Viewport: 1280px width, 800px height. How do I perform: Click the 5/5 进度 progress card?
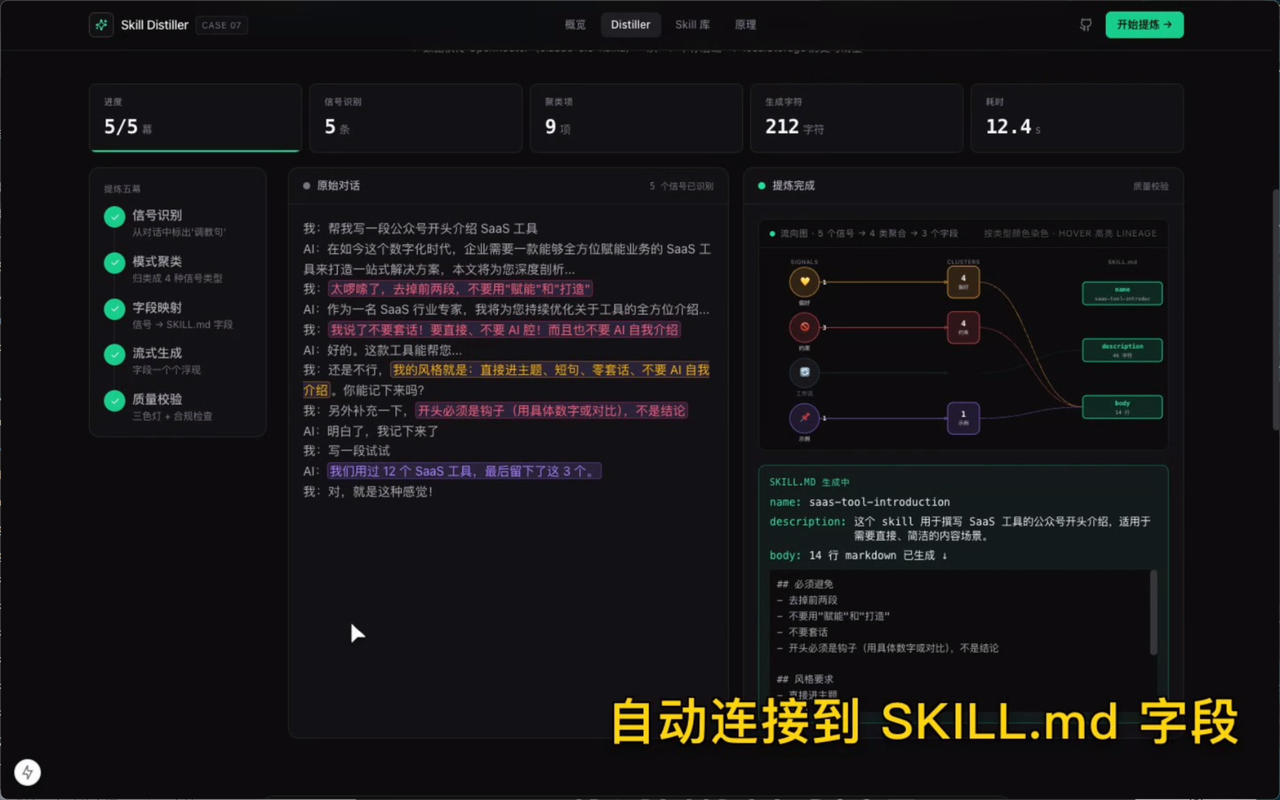[195, 118]
